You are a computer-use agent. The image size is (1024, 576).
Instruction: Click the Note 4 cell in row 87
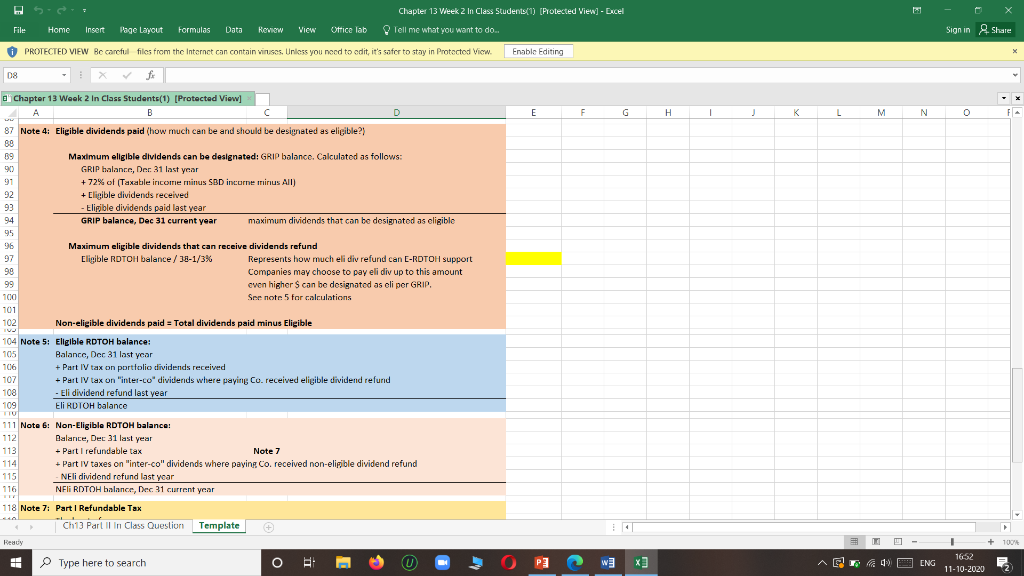tap(35, 131)
